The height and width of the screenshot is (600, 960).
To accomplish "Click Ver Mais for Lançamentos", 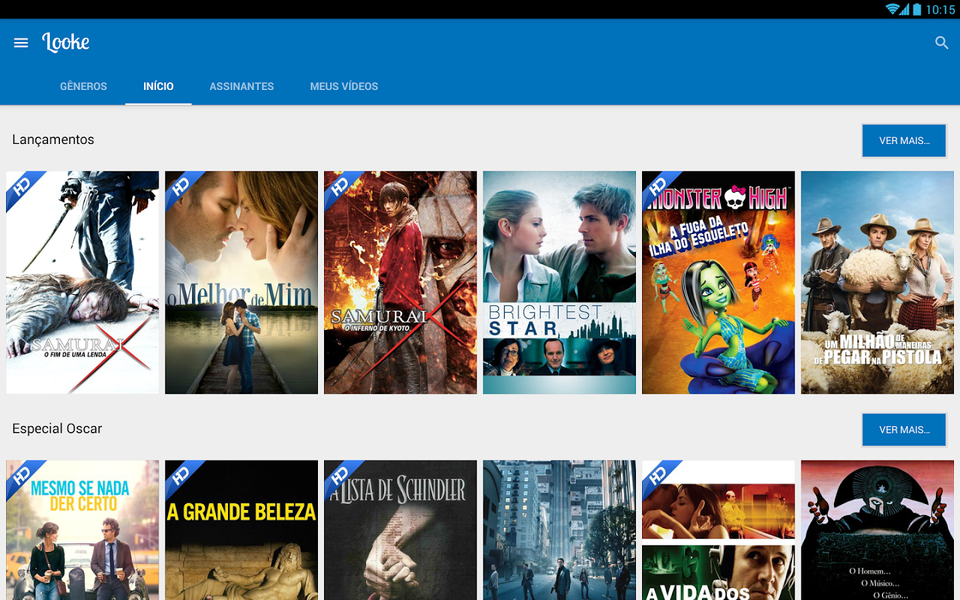I will click(x=904, y=141).
